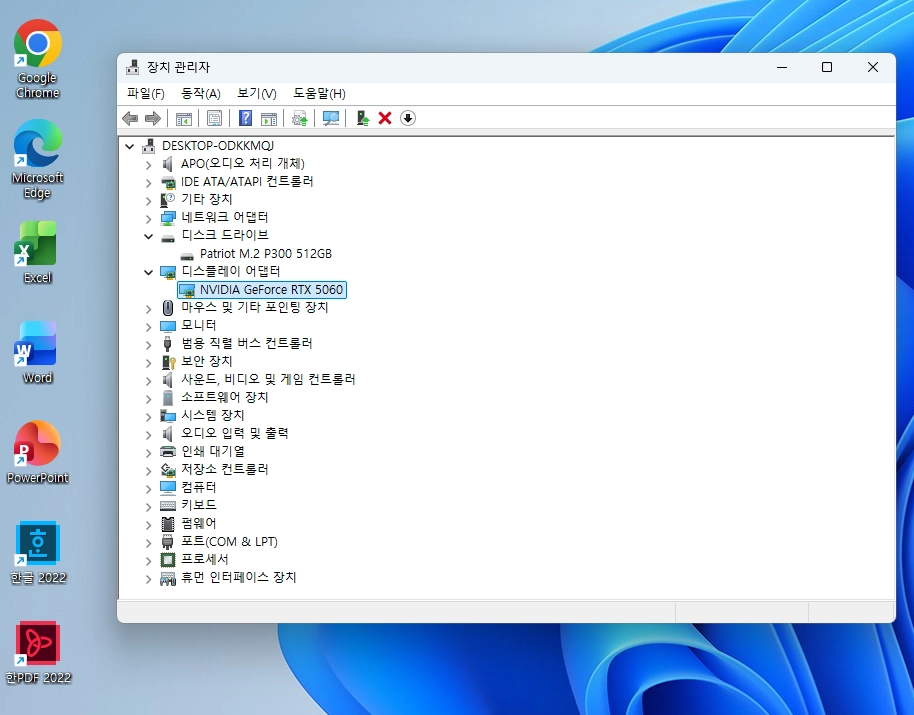Select 마우스 및 기타 포인팅 장치 label
This screenshot has height=715, width=914.
255,307
